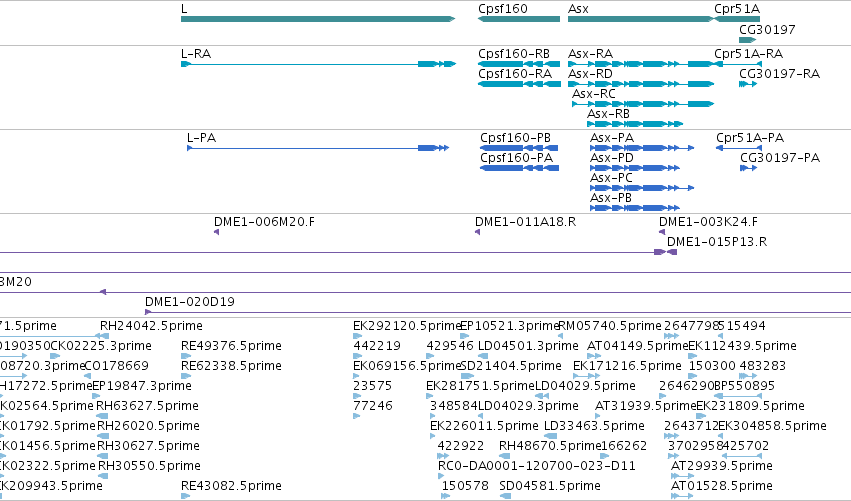The width and height of the screenshot is (851, 501).
Task: Click the 'AT01528.5prime' EST label
Action: [722, 486]
